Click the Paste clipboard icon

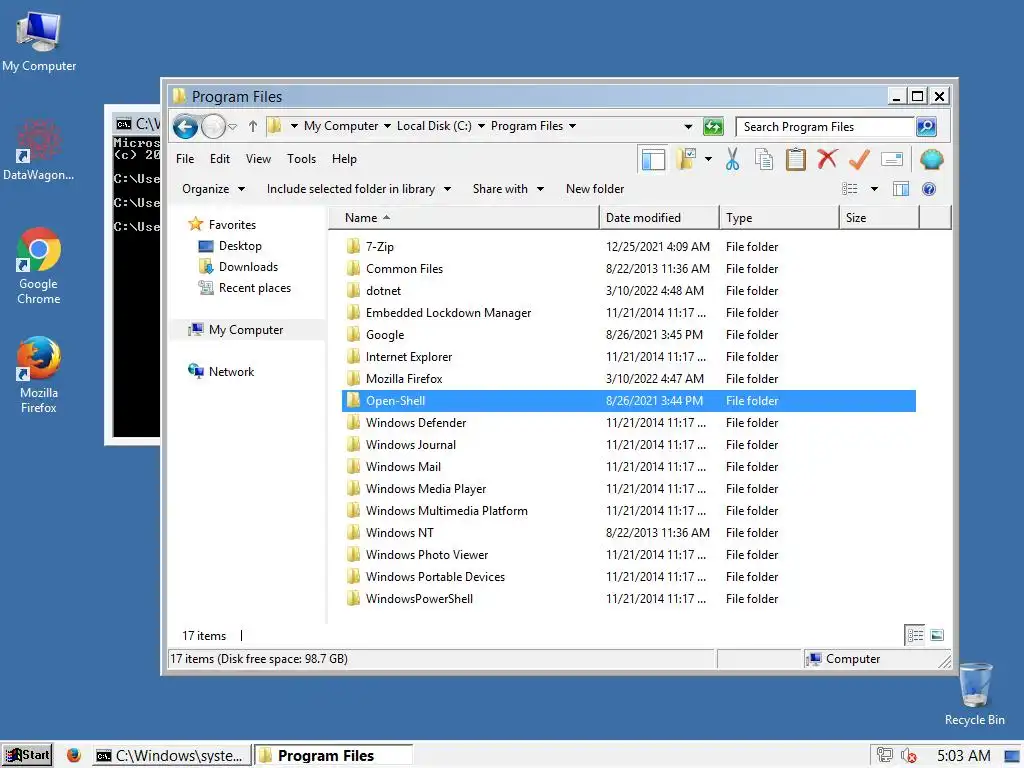click(x=795, y=159)
